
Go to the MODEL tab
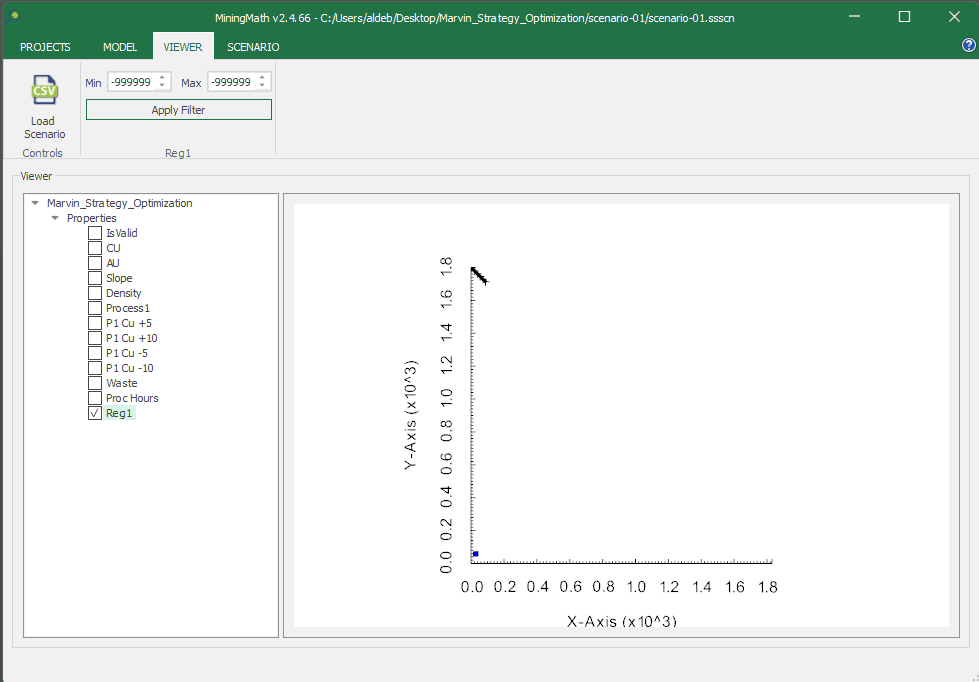120,47
